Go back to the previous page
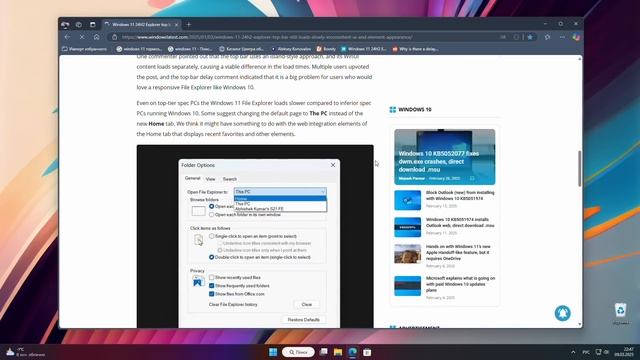640x360 pixels. 67,37
